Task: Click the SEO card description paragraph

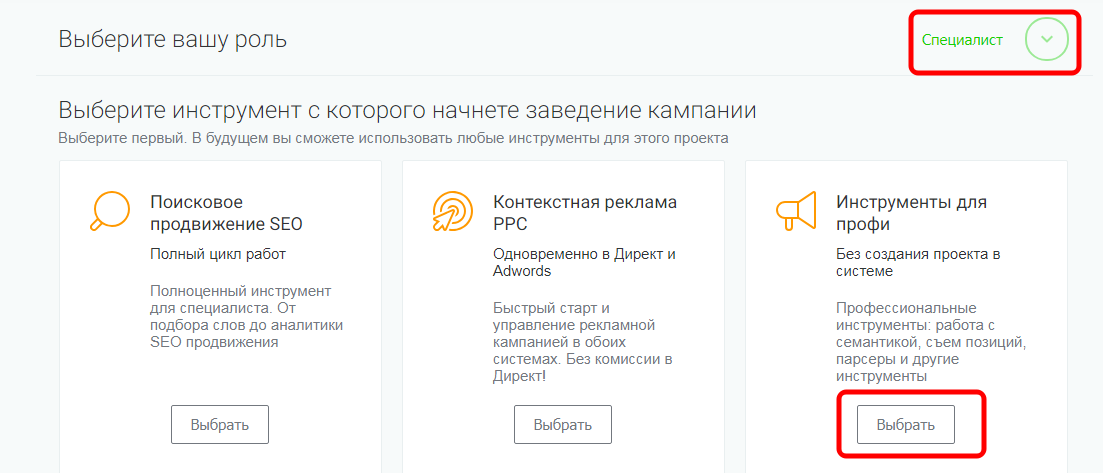Action: [246, 316]
